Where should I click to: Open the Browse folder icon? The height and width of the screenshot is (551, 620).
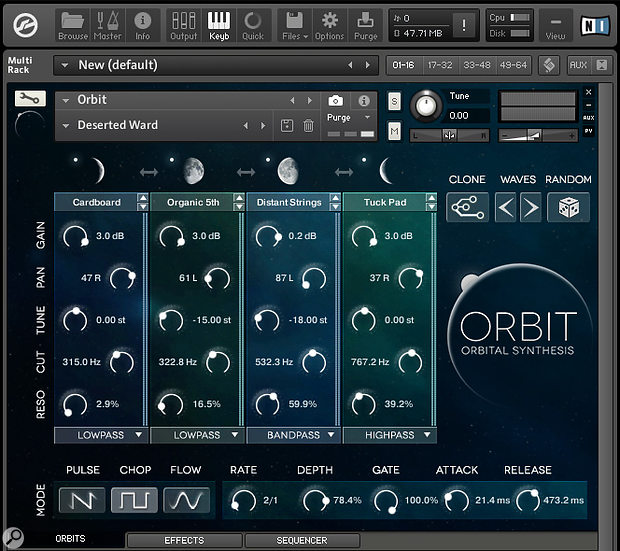click(73, 25)
